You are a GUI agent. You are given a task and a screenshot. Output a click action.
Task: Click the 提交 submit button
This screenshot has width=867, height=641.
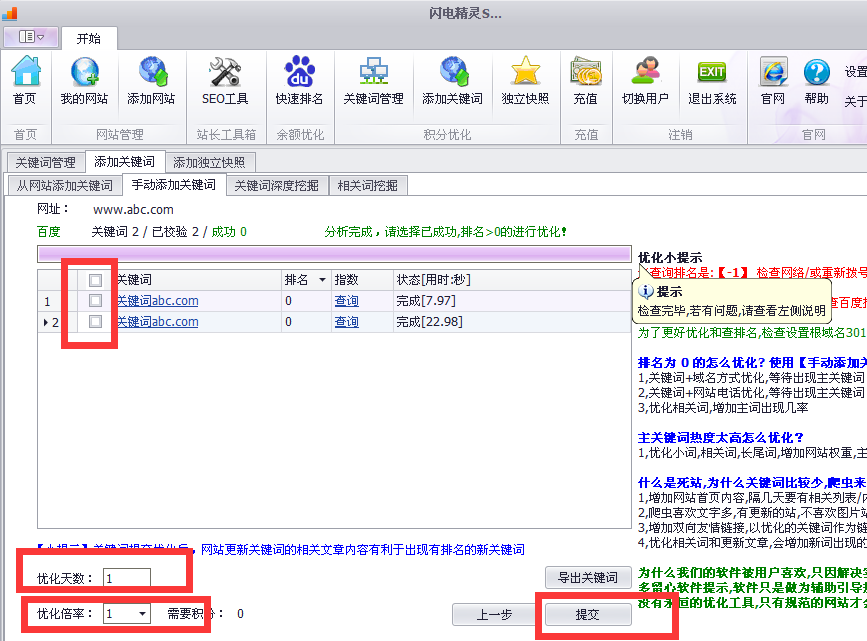[x=587, y=614]
